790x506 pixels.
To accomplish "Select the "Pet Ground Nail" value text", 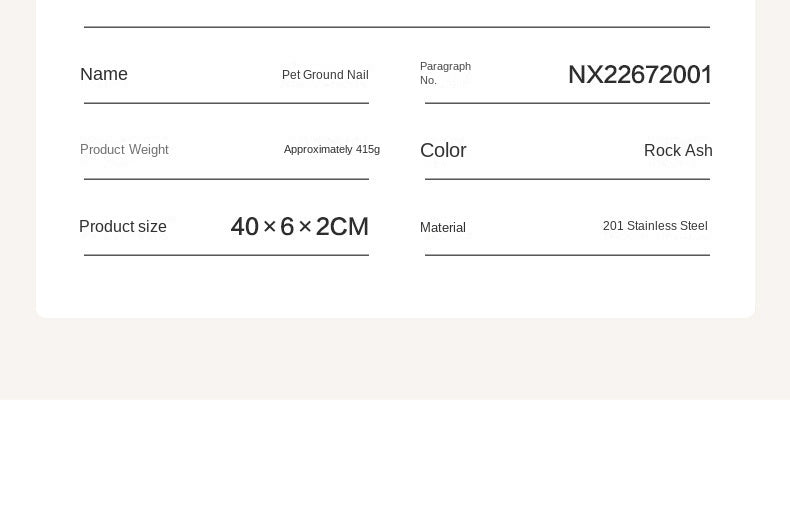I will (325, 75).
